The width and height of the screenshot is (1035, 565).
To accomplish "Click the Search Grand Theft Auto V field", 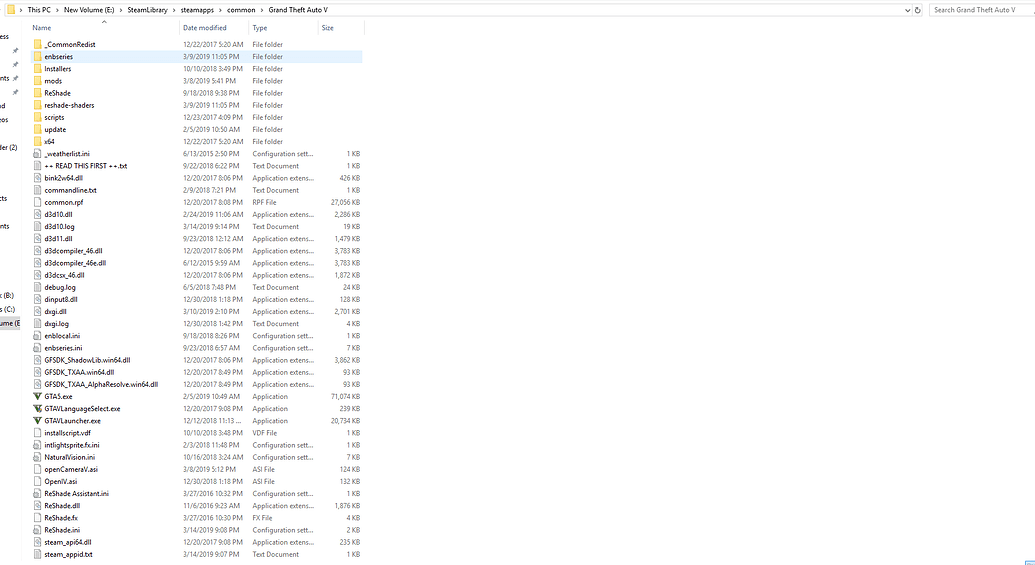I will [981, 10].
